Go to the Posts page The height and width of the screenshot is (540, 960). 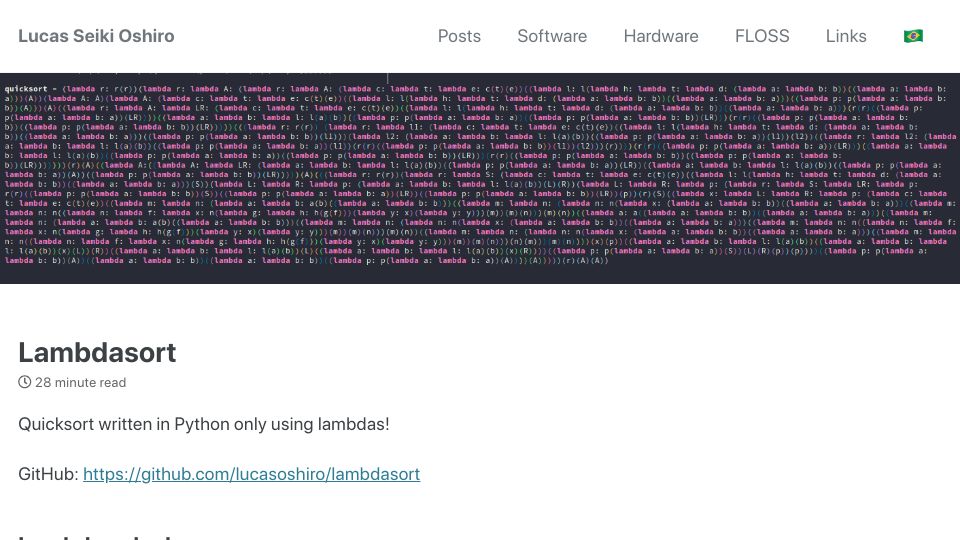459,36
